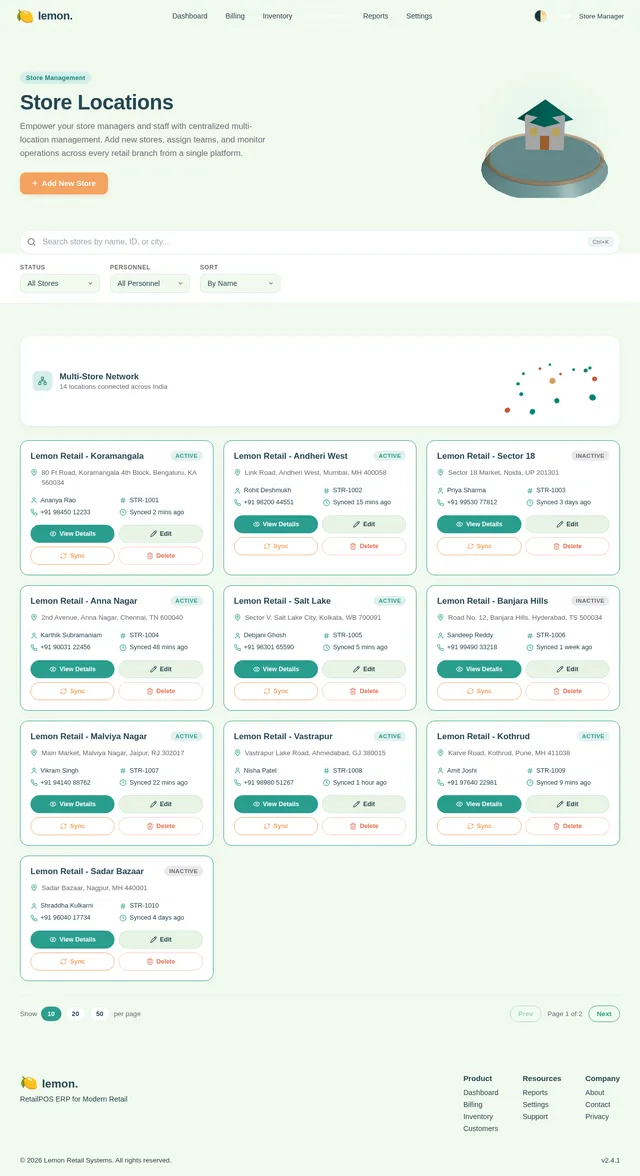Click phone icon next to +91 98450 12233
This screenshot has height=1176, width=640.
pyautogui.click(x=34, y=512)
